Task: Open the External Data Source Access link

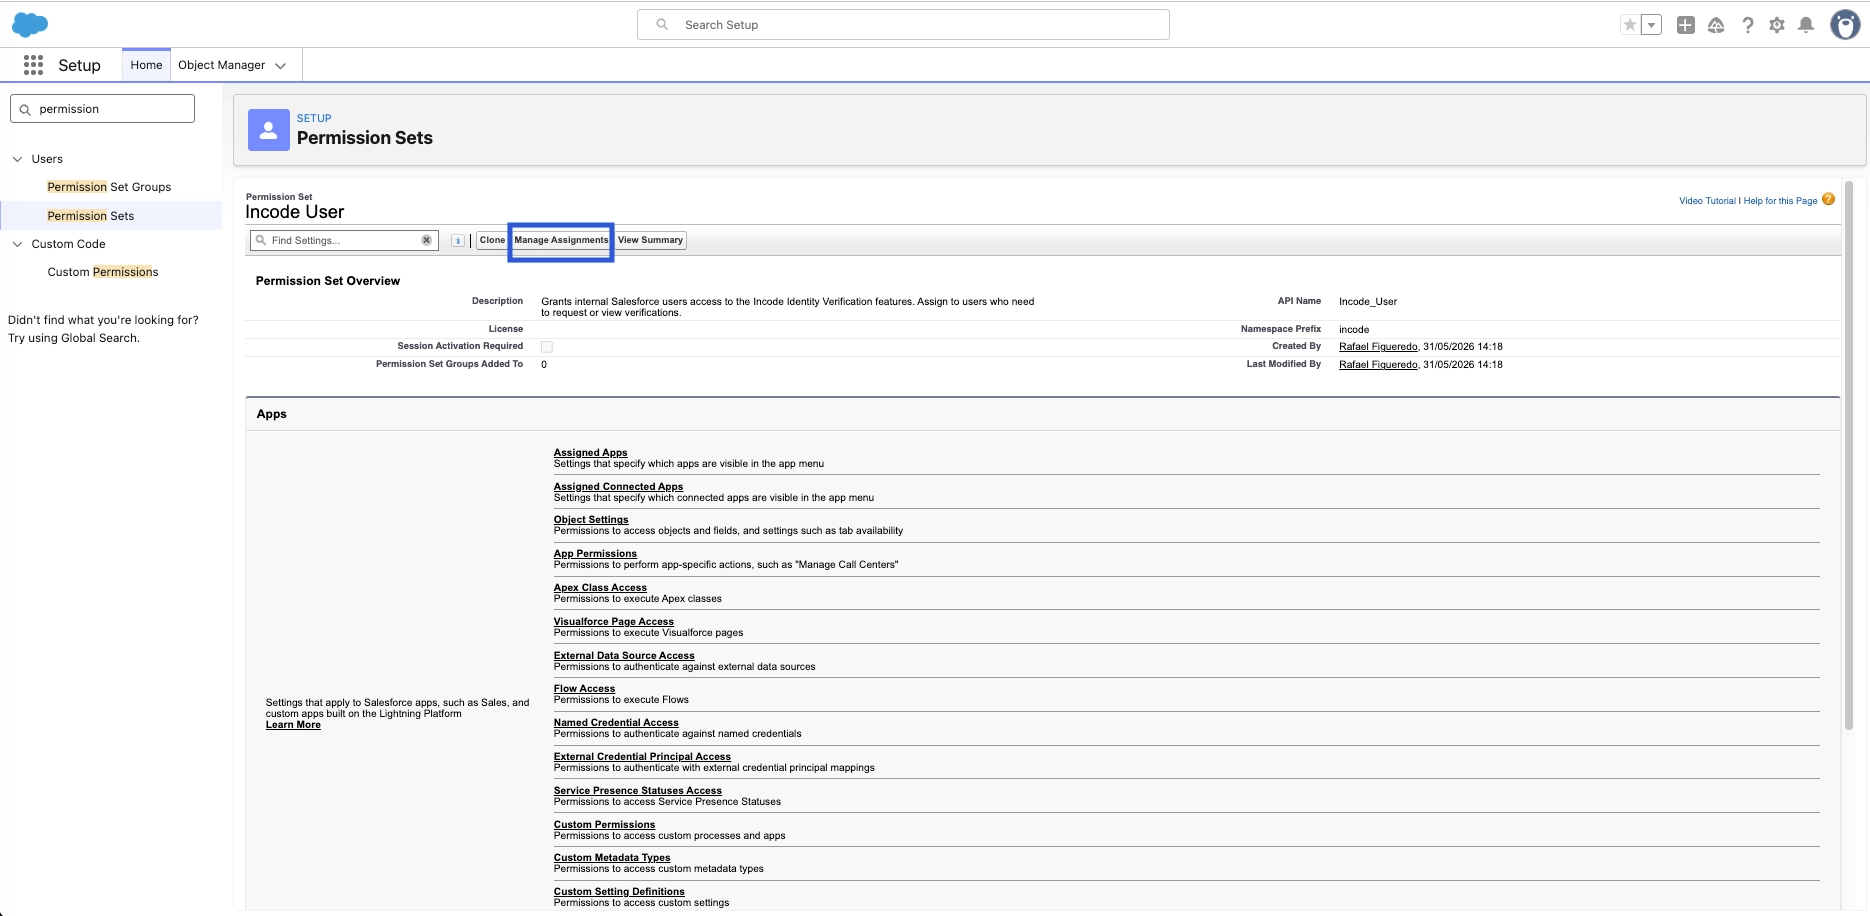Action: click(624, 656)
